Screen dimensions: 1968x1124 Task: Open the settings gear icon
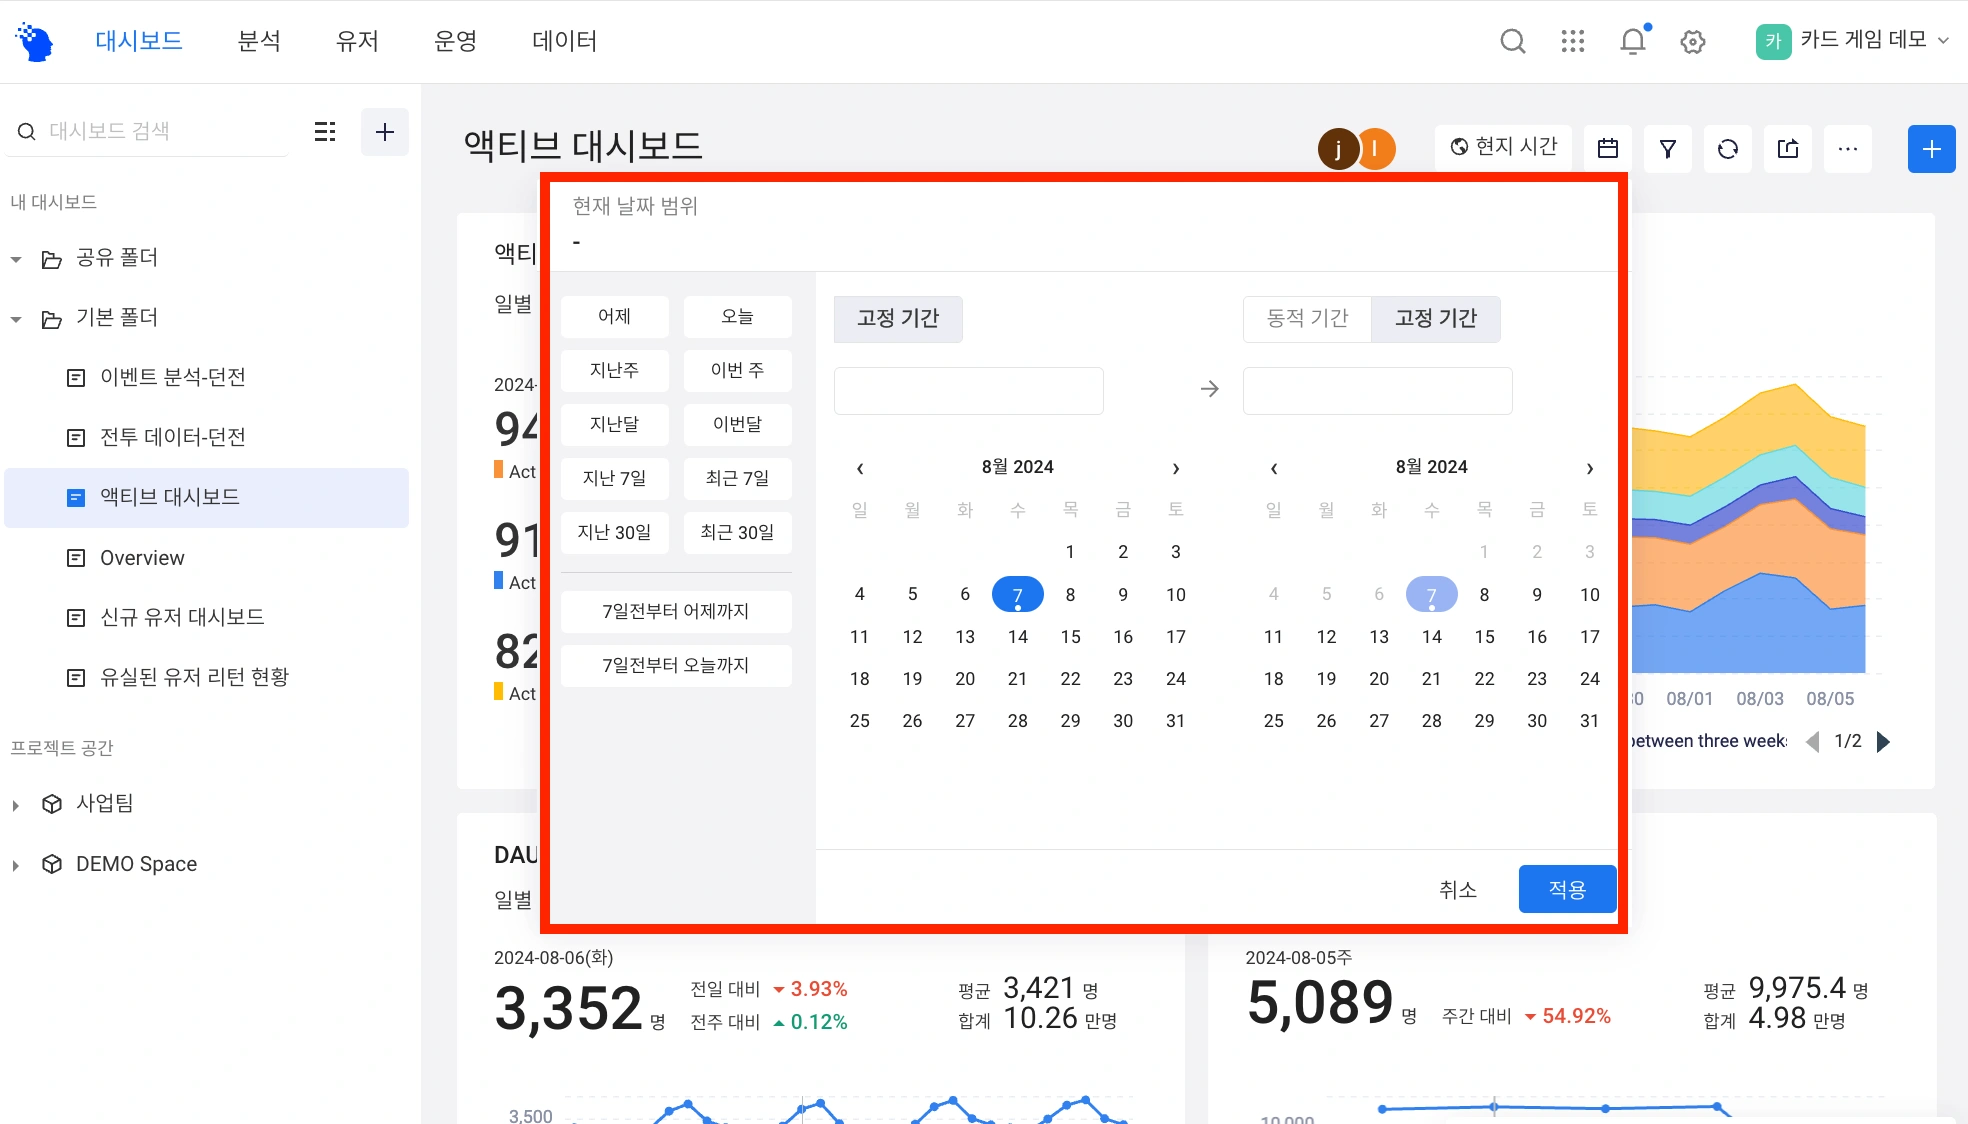1693,41
